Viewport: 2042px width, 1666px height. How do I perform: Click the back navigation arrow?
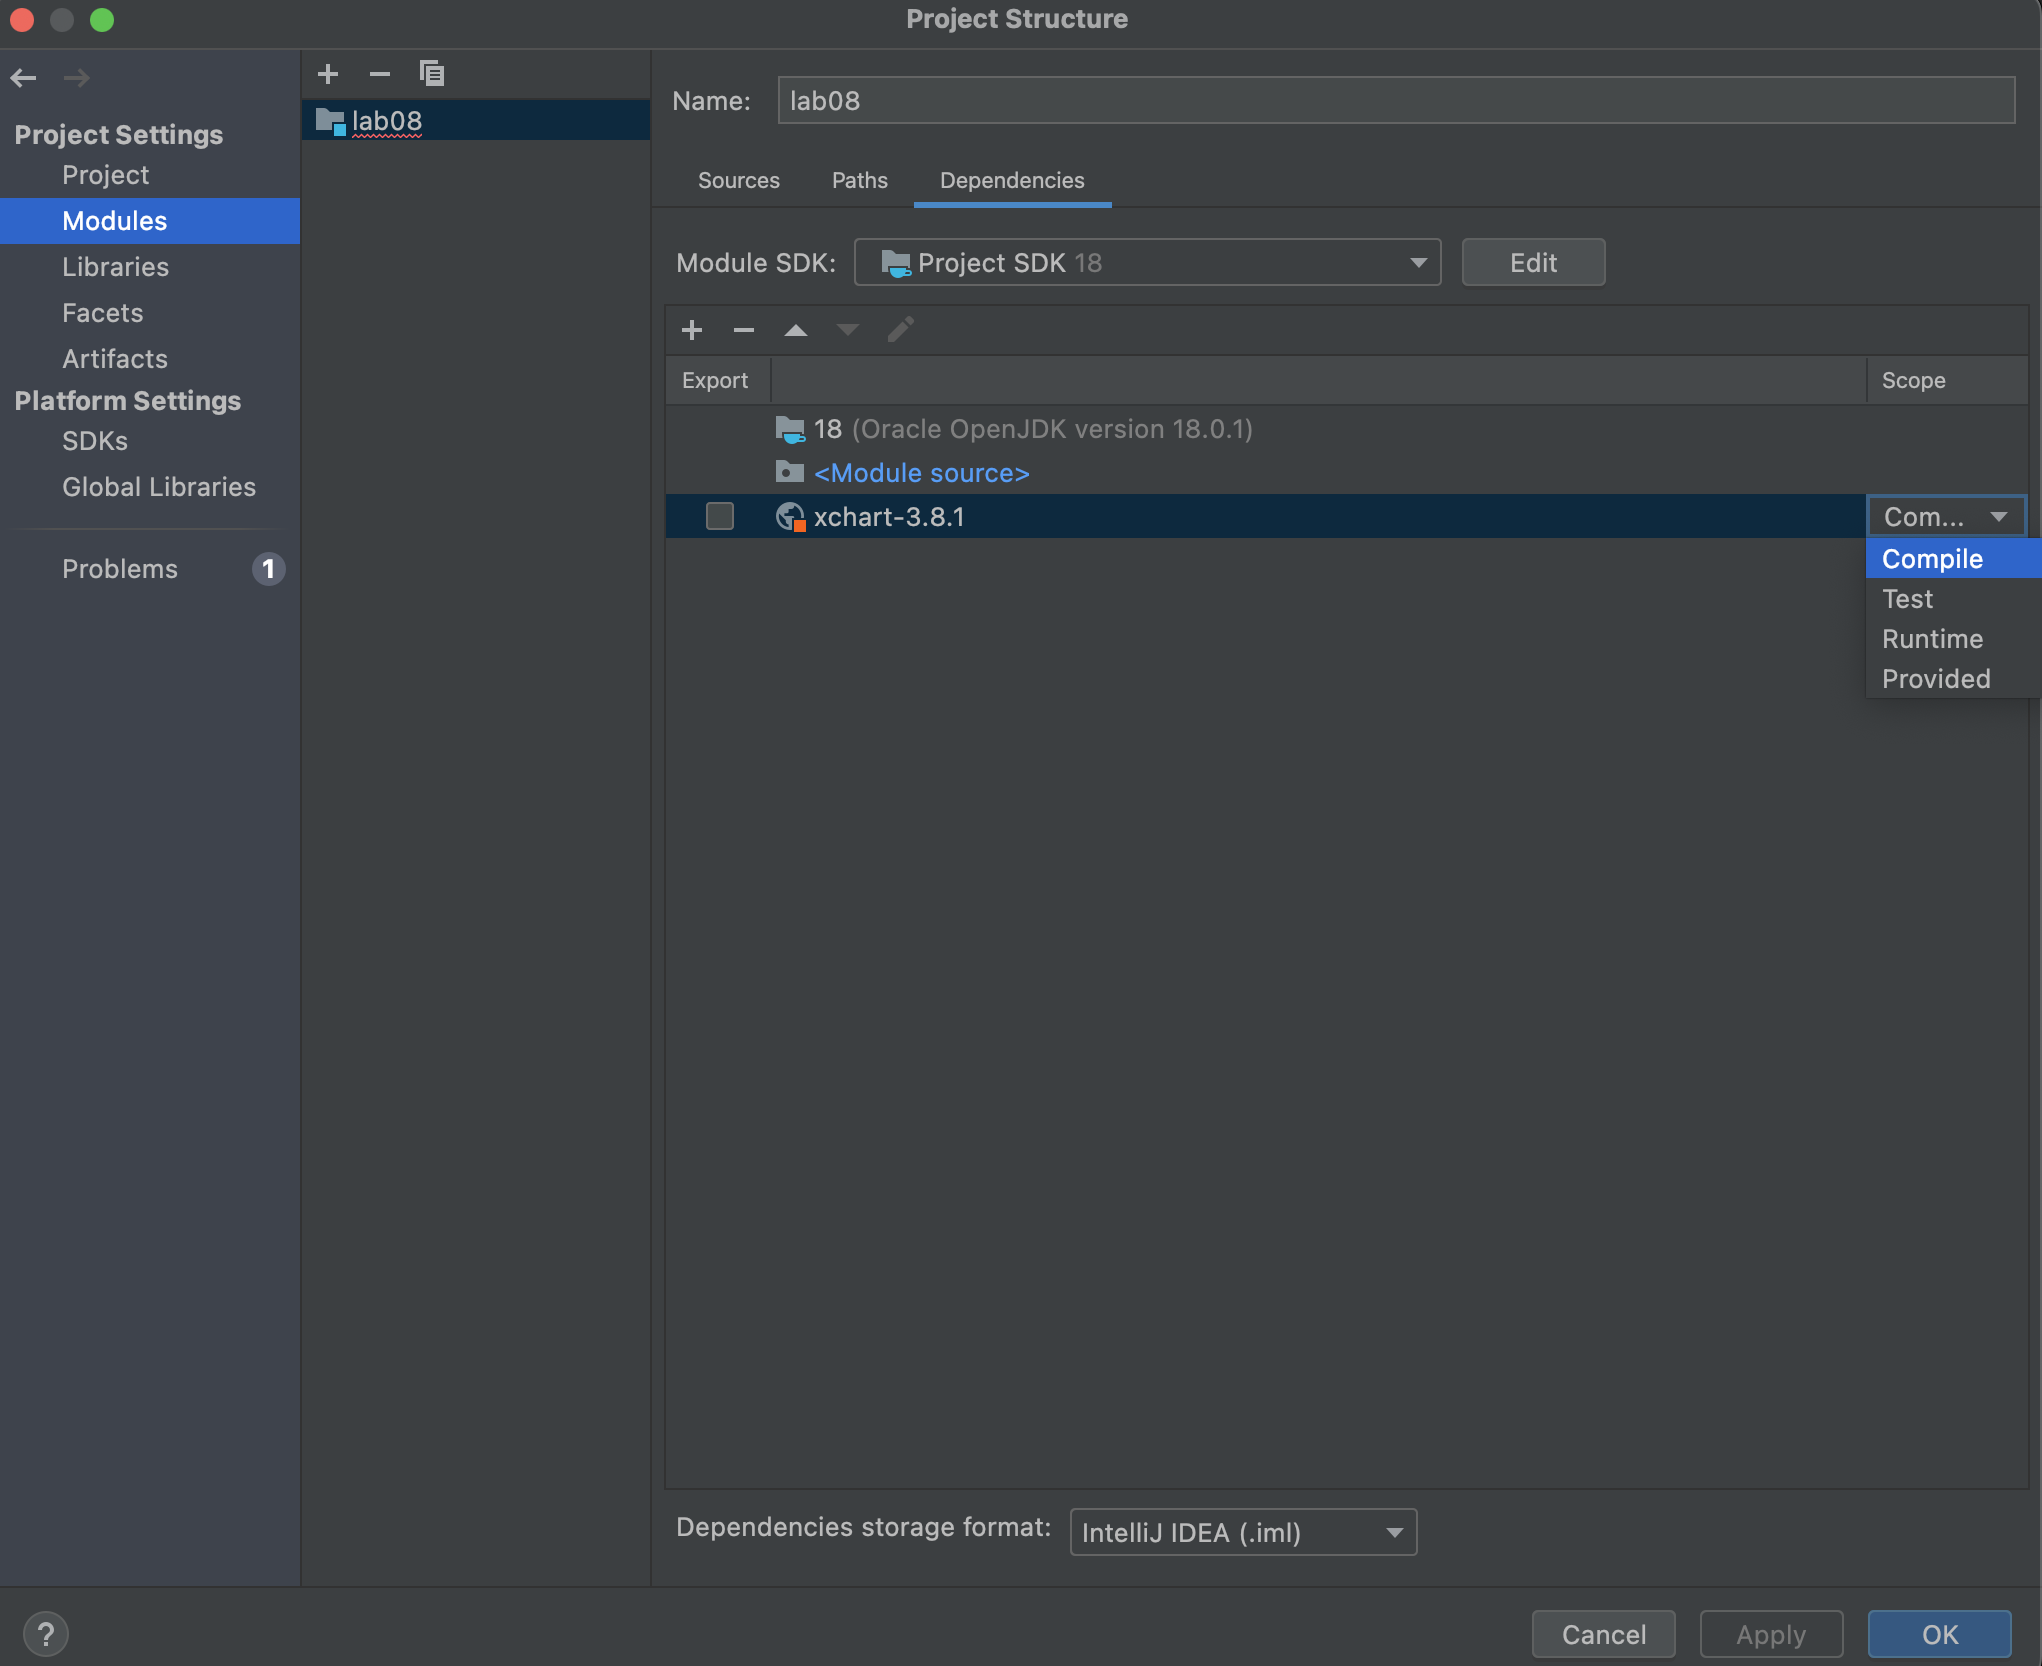click(x=24, y=77)
